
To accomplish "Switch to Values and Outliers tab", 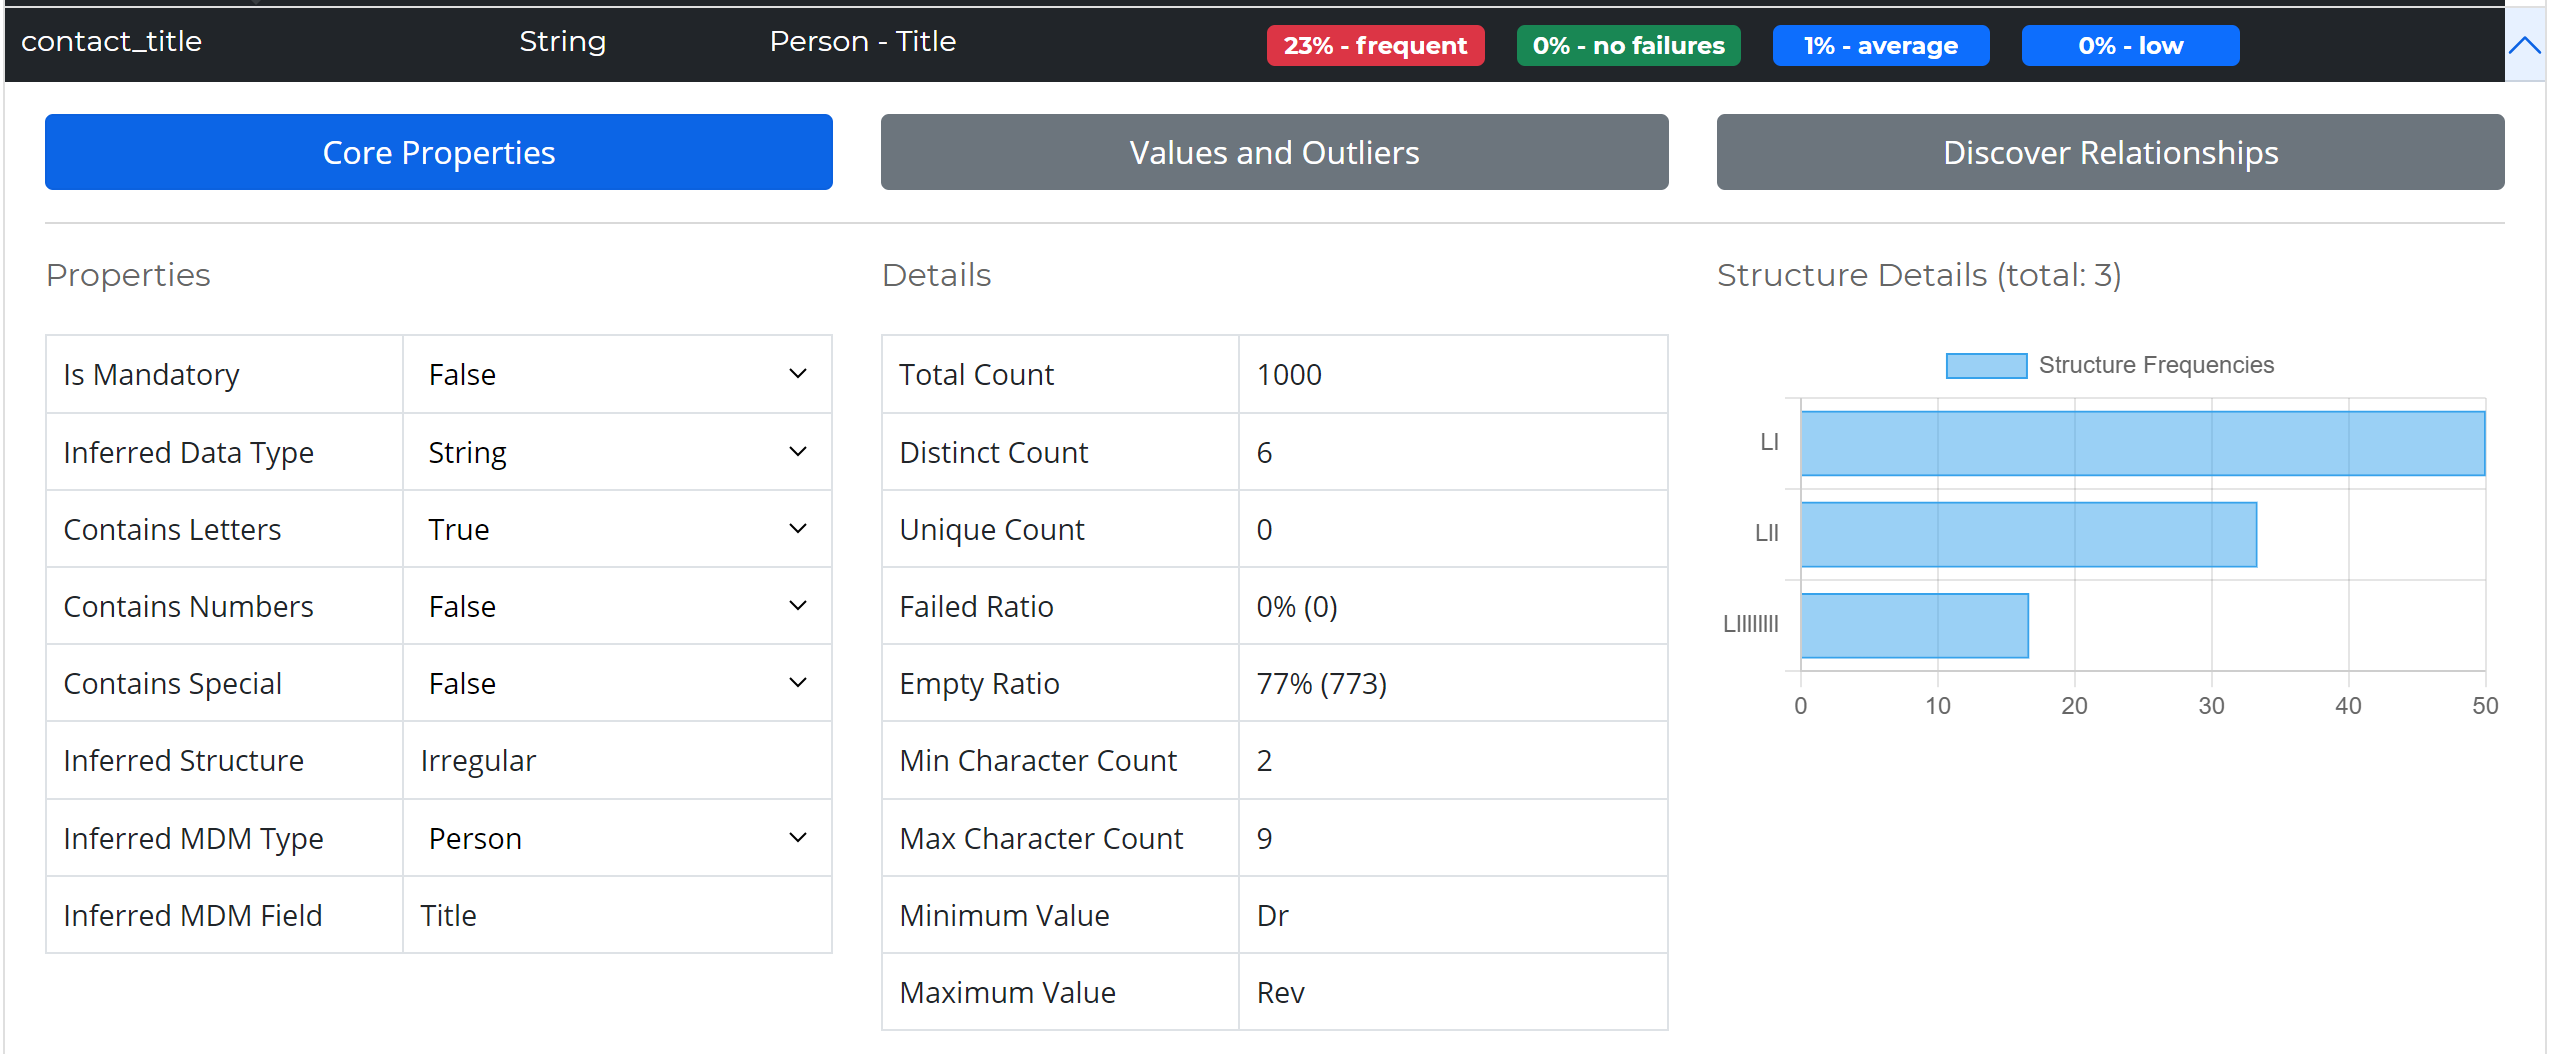I will click(1273, 152).
